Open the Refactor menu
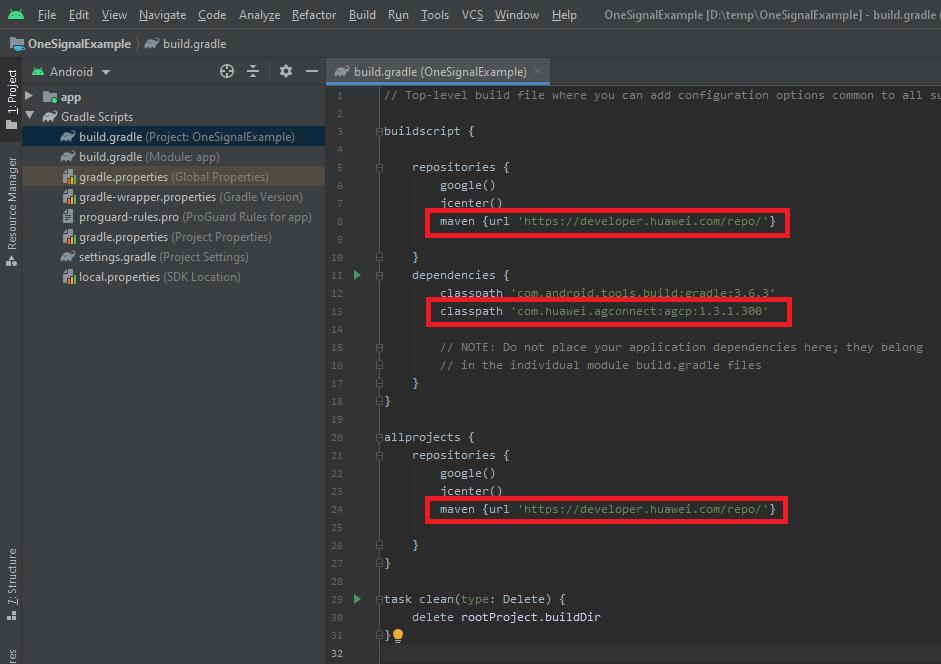 pos(314,15)
